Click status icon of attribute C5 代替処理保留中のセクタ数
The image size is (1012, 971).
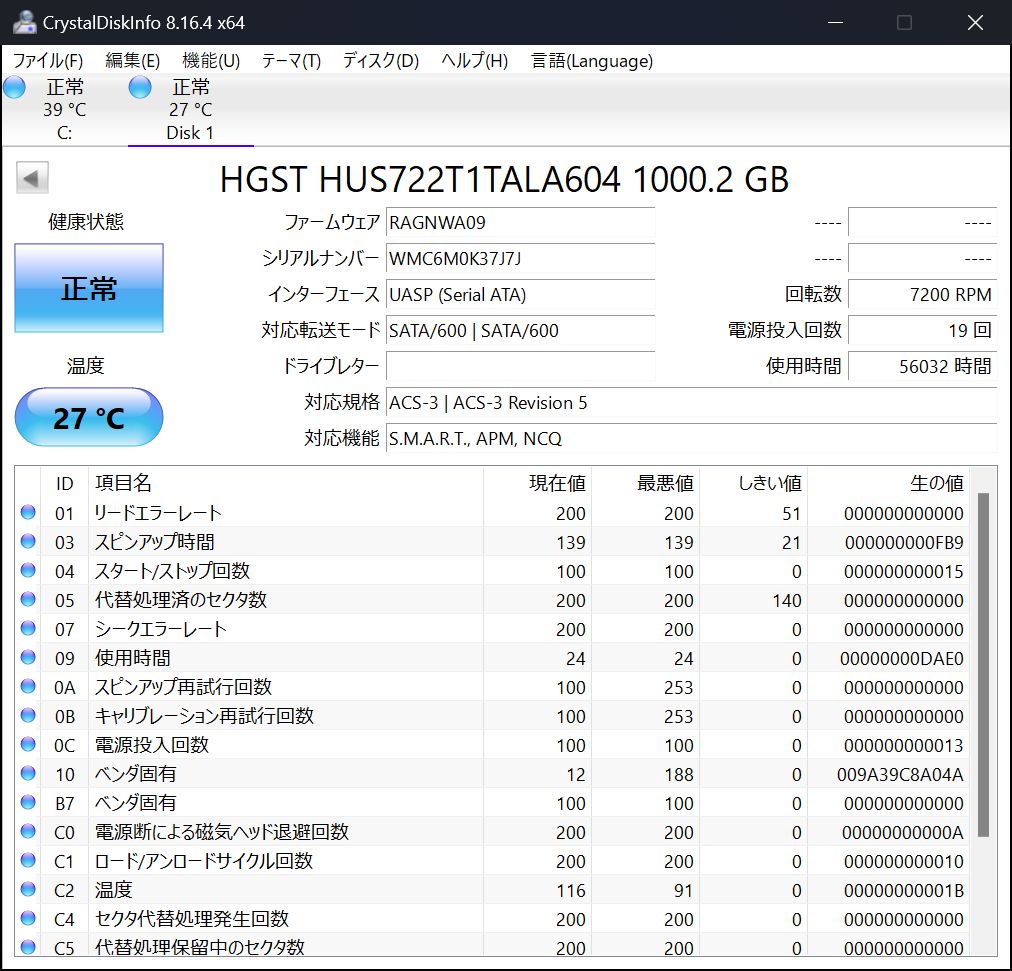[28, 948]
